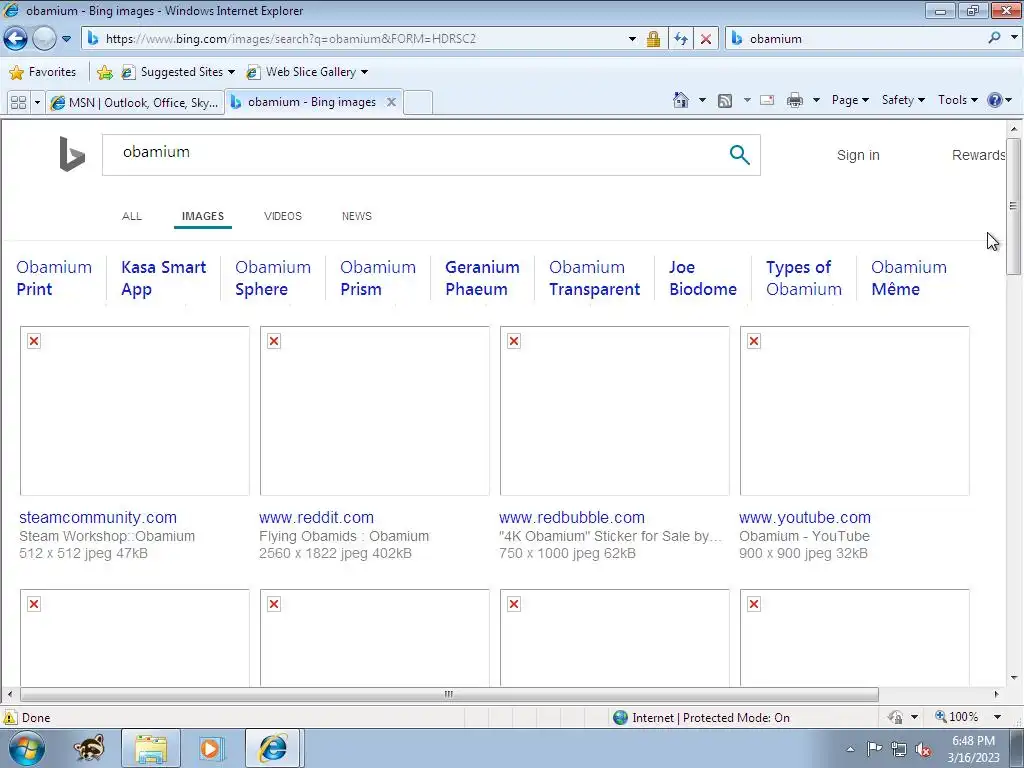This screenshot has height=768, width=1024.
Task: Open the steamcommunity.com image thumbnail
Action: [x=135, y=411]
